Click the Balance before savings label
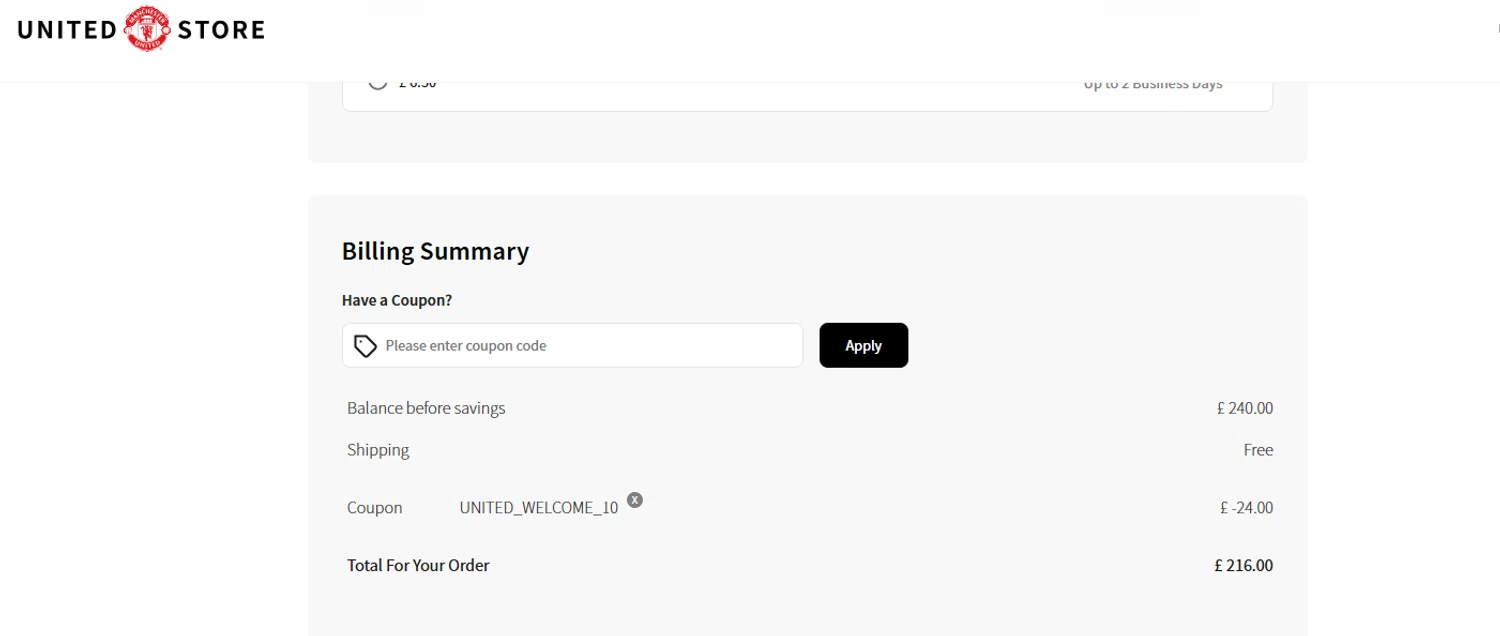This screenshot has width=1500, height=636. 426,408
